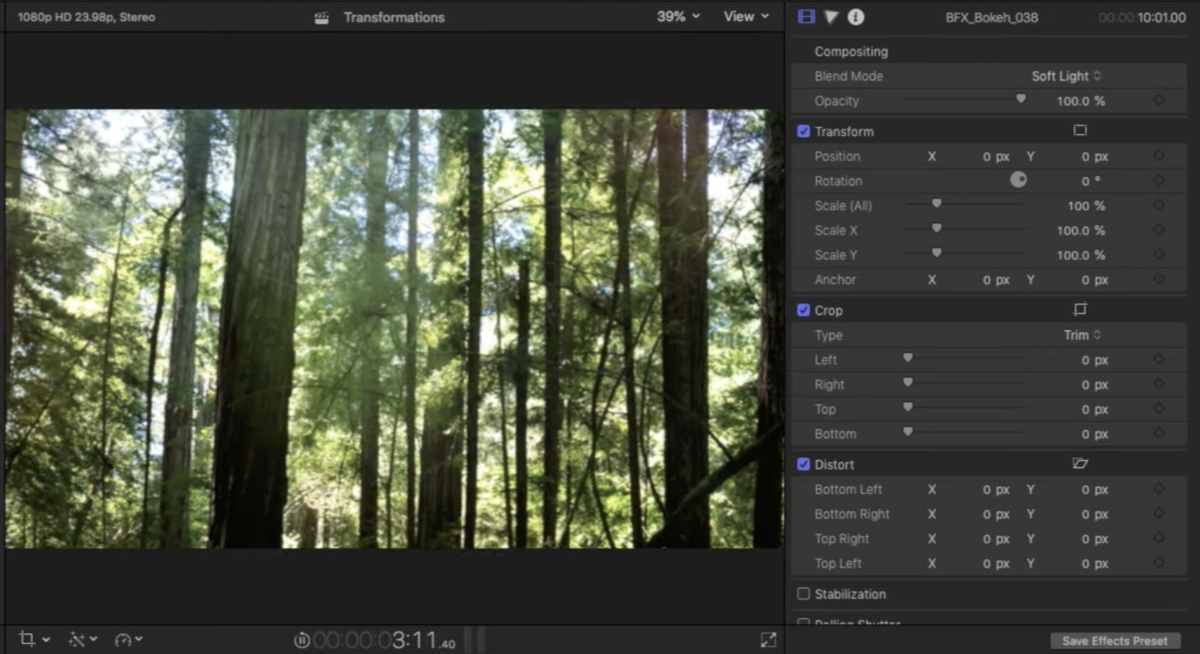Disable the Transform checkbox
The width and height of the screenshot is (1200, 654).
(803, 131)
